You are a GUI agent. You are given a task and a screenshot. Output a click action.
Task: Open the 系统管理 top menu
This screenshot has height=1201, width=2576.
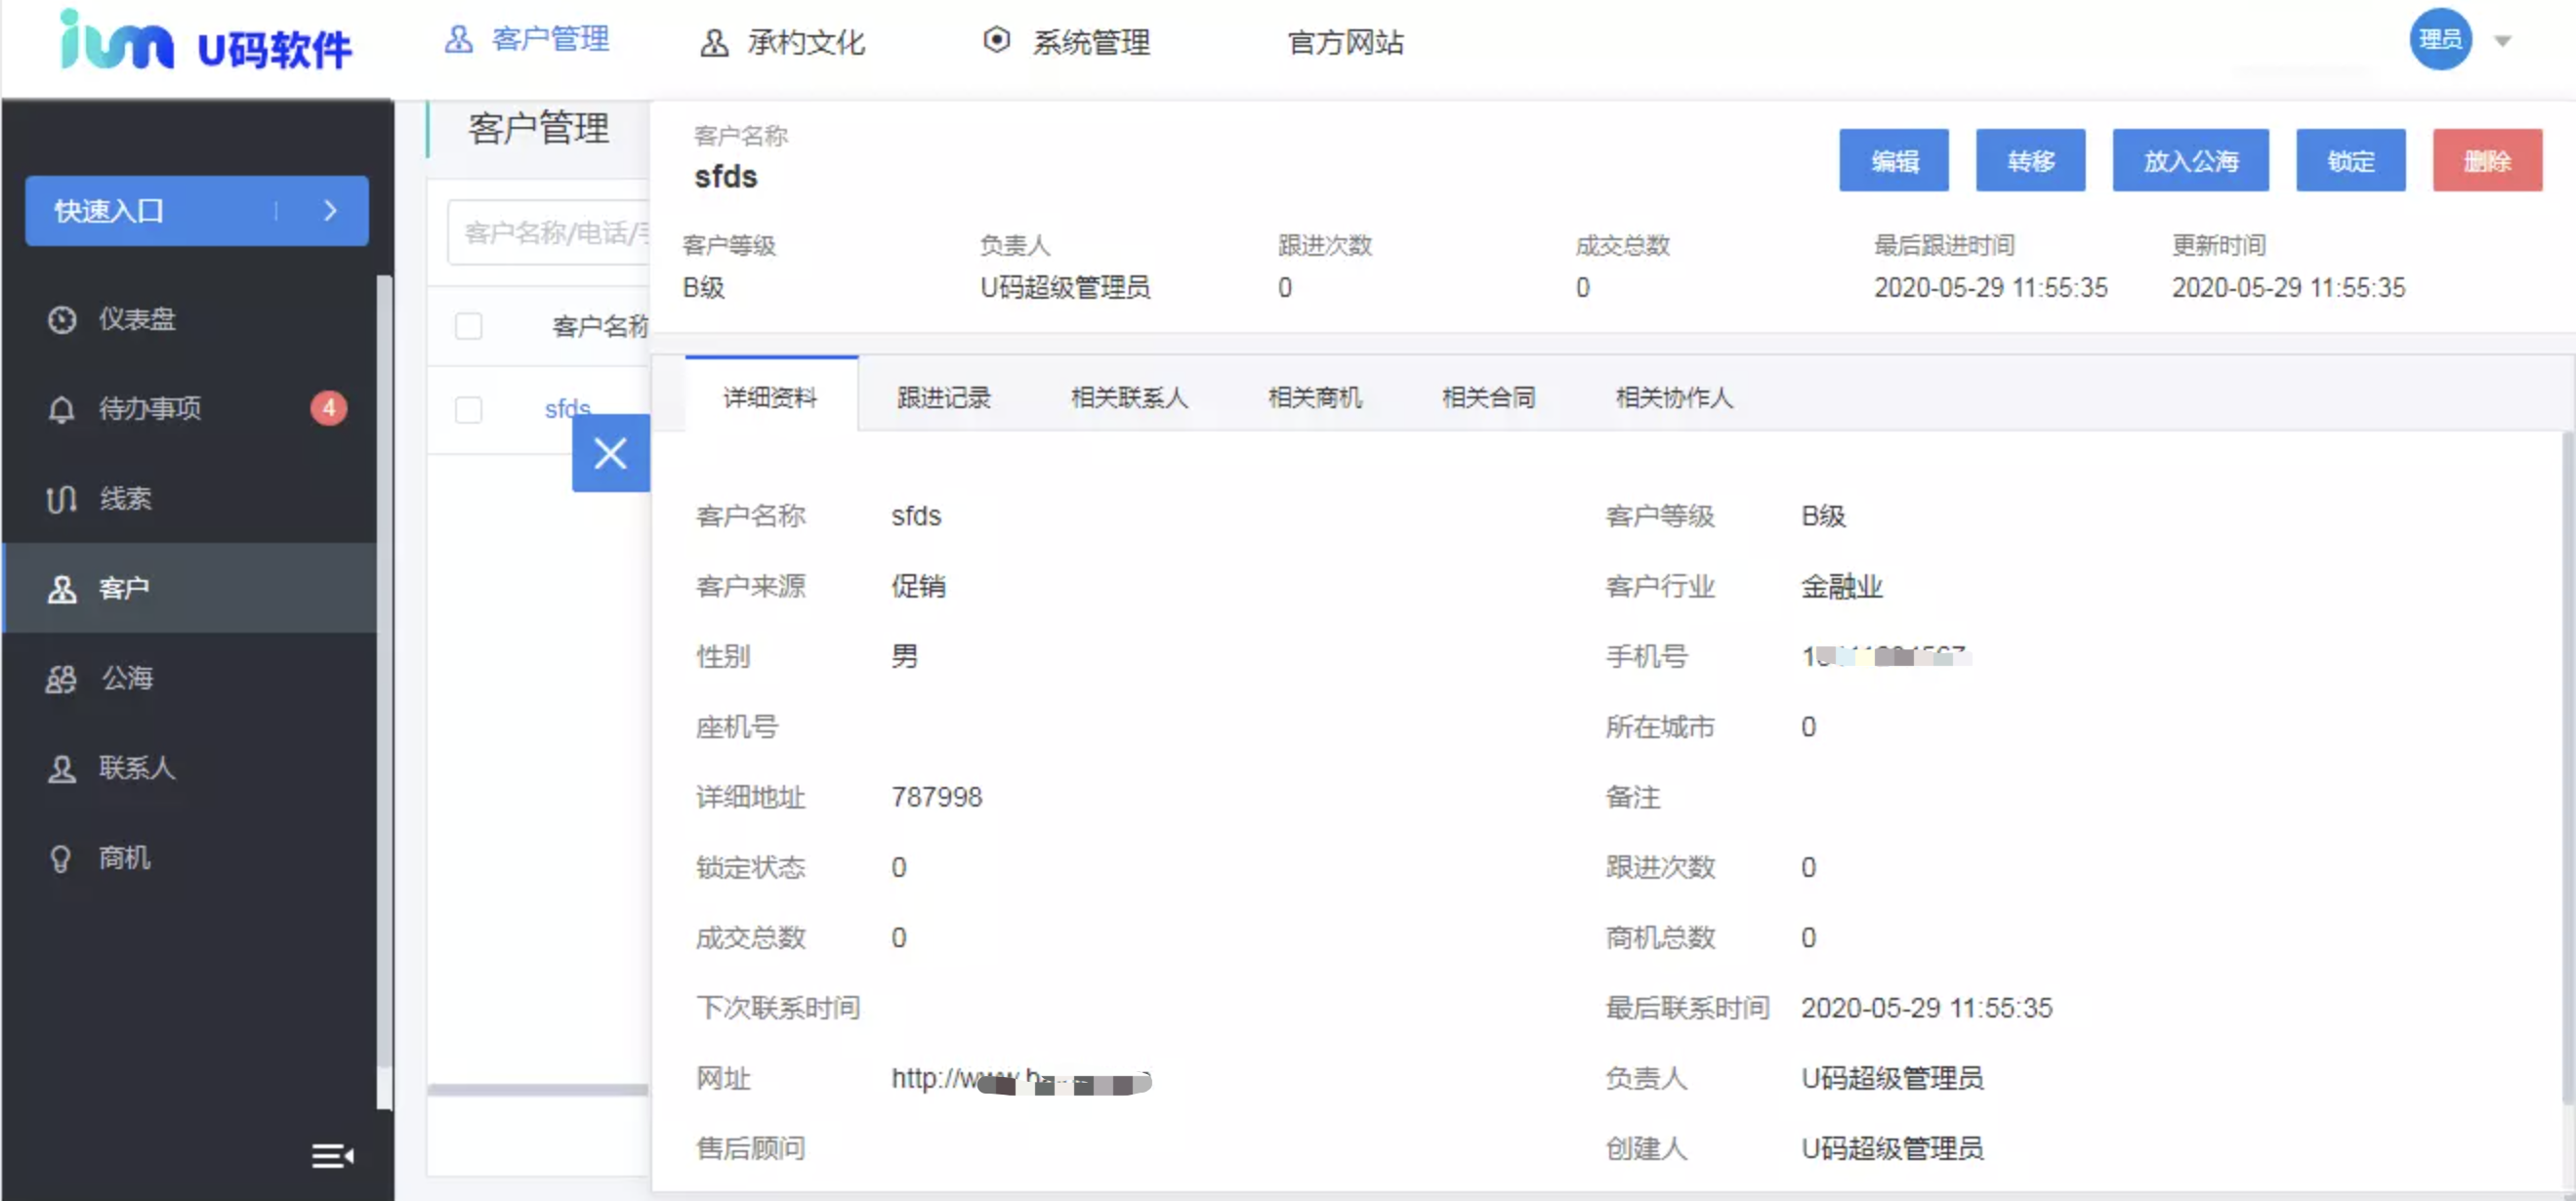[x=1066, y=42]
